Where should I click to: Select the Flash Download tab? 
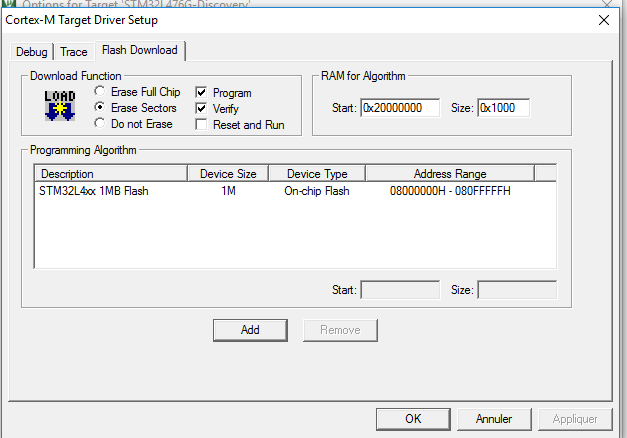pos(140,50)
